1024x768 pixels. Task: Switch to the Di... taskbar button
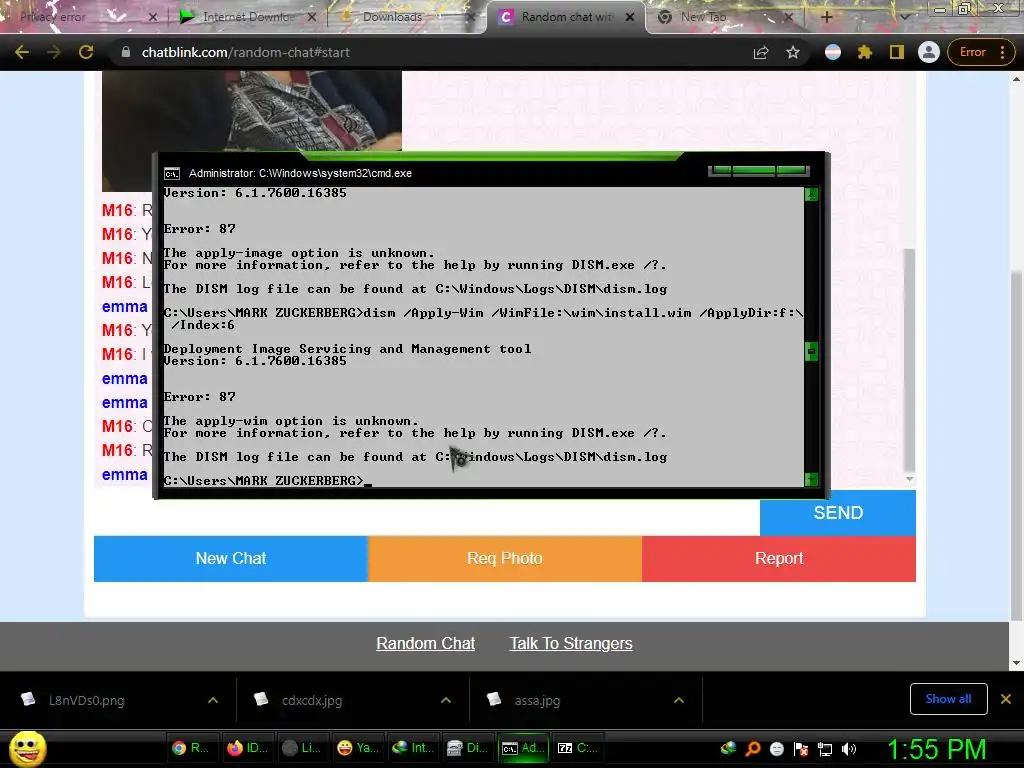click(468, 748)
